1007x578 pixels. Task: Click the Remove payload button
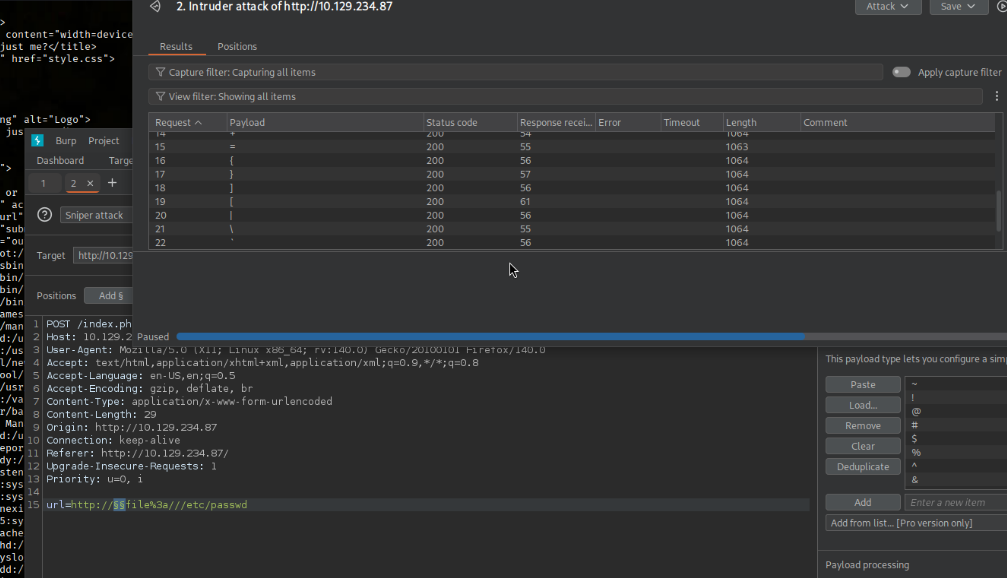point(863,425)
